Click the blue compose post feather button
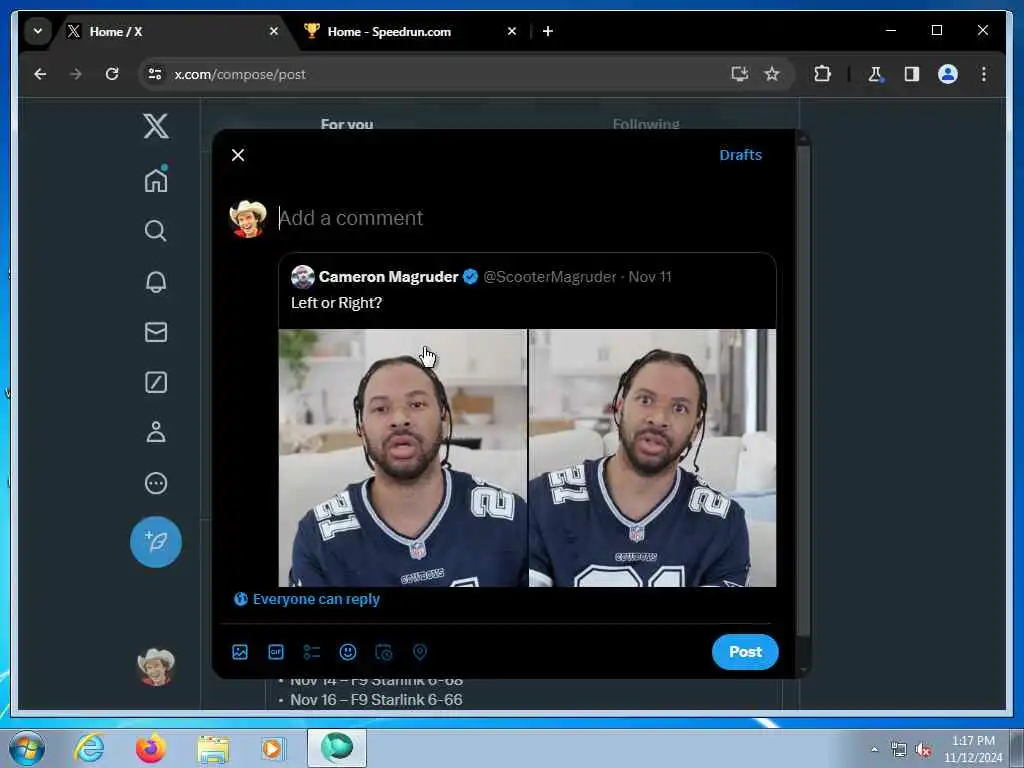The width and height of the screenshot is (1024, 768). (155, 541)
